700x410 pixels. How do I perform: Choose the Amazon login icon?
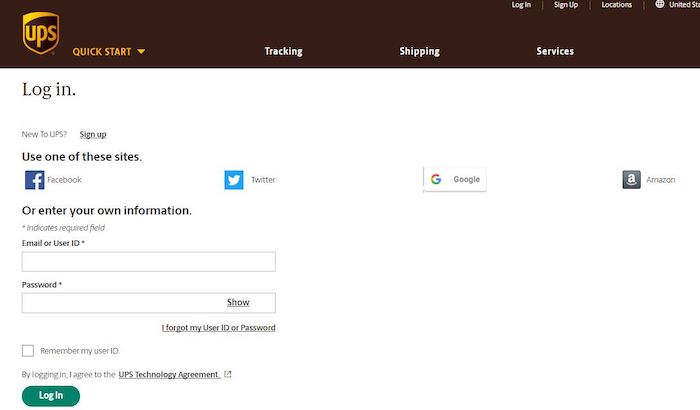tap(632, 180)
